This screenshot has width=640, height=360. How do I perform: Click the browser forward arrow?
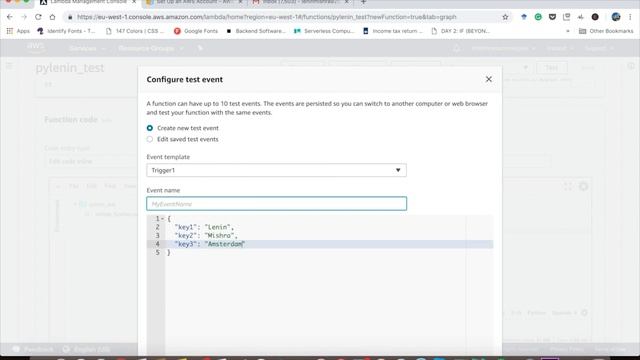click(24, 17)
